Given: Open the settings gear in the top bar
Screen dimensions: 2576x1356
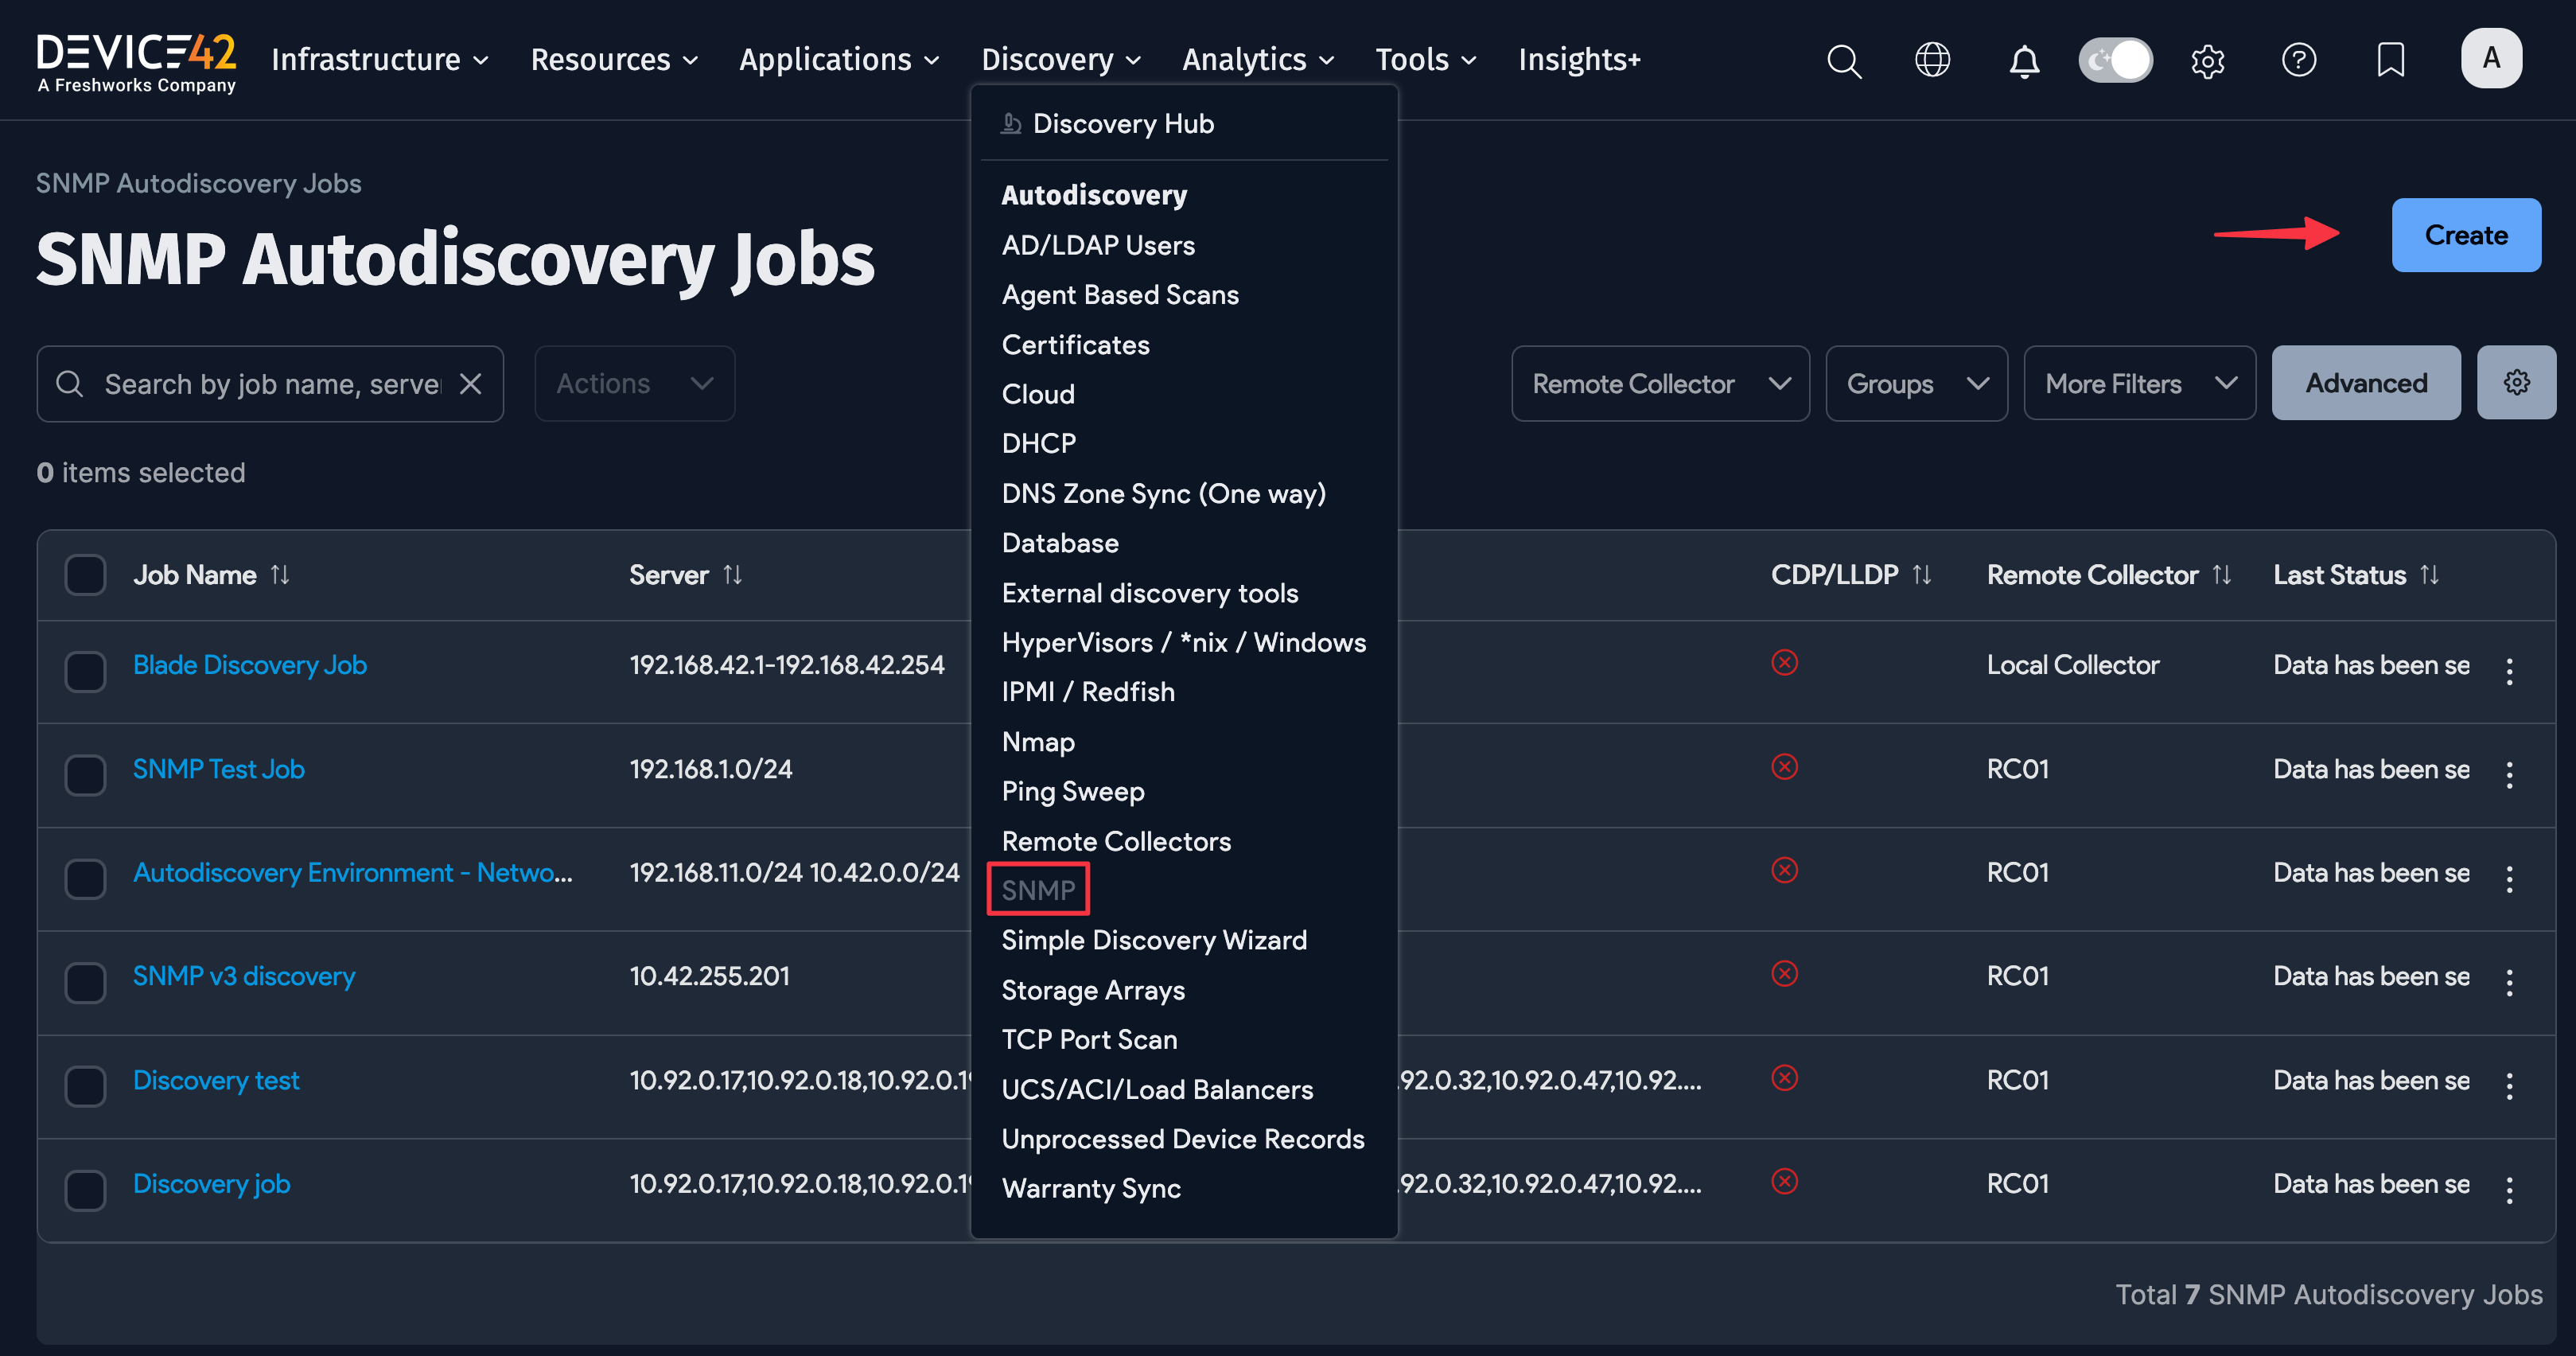Looking at the screenshot, I should 2208,60.
